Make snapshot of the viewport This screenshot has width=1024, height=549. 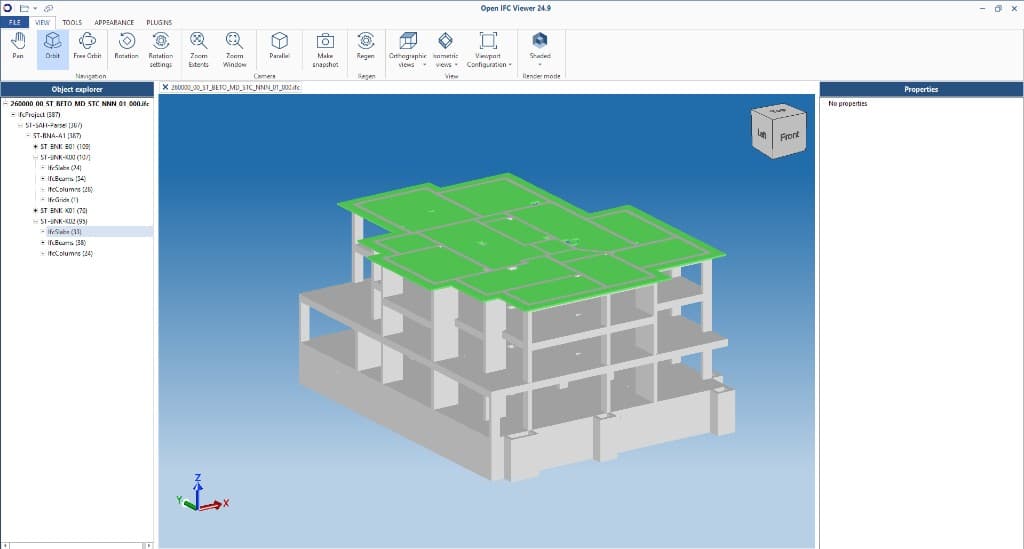325,50
